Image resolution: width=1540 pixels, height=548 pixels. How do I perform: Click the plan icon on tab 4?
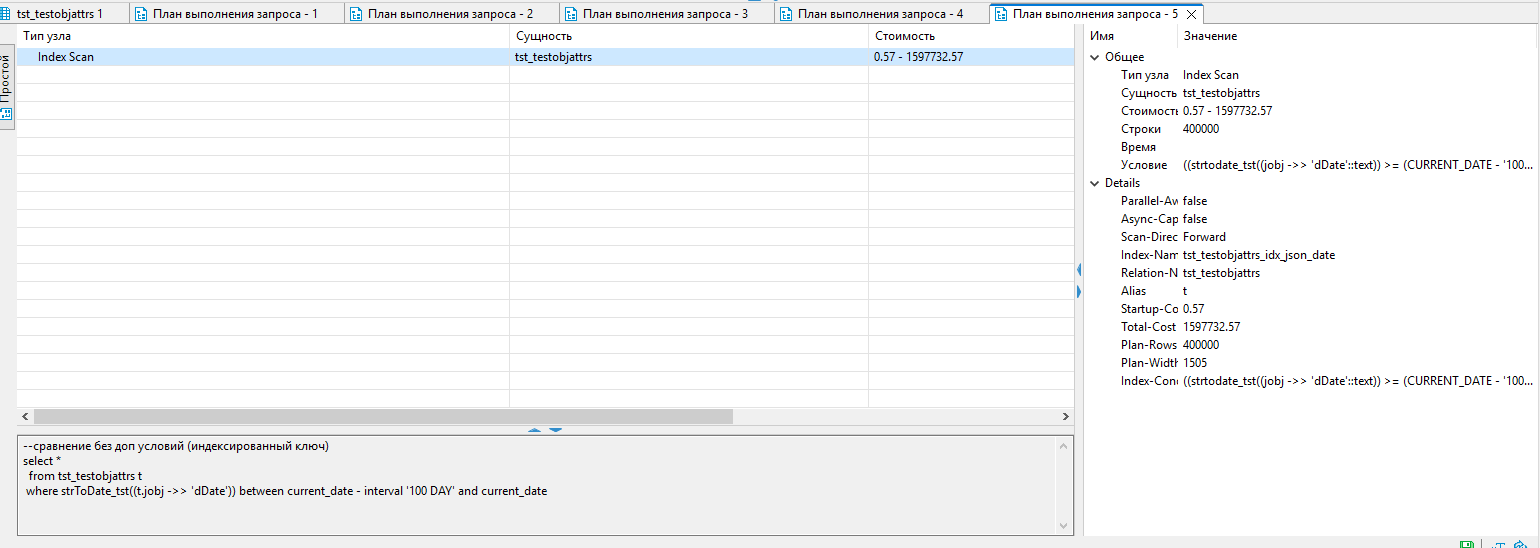(x=786, y=14)
